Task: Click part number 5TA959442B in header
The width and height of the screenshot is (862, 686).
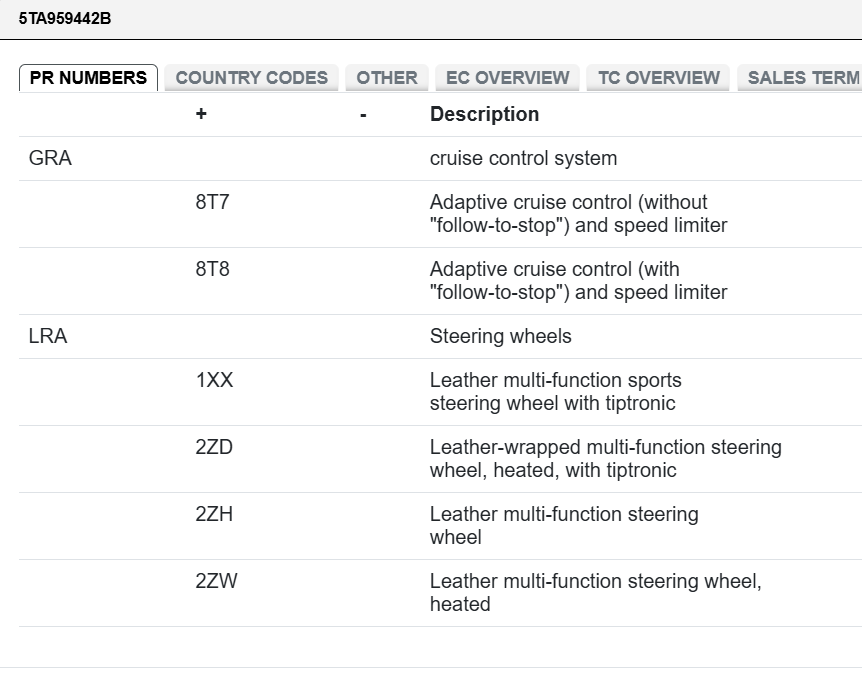Action: pos(65,19)
